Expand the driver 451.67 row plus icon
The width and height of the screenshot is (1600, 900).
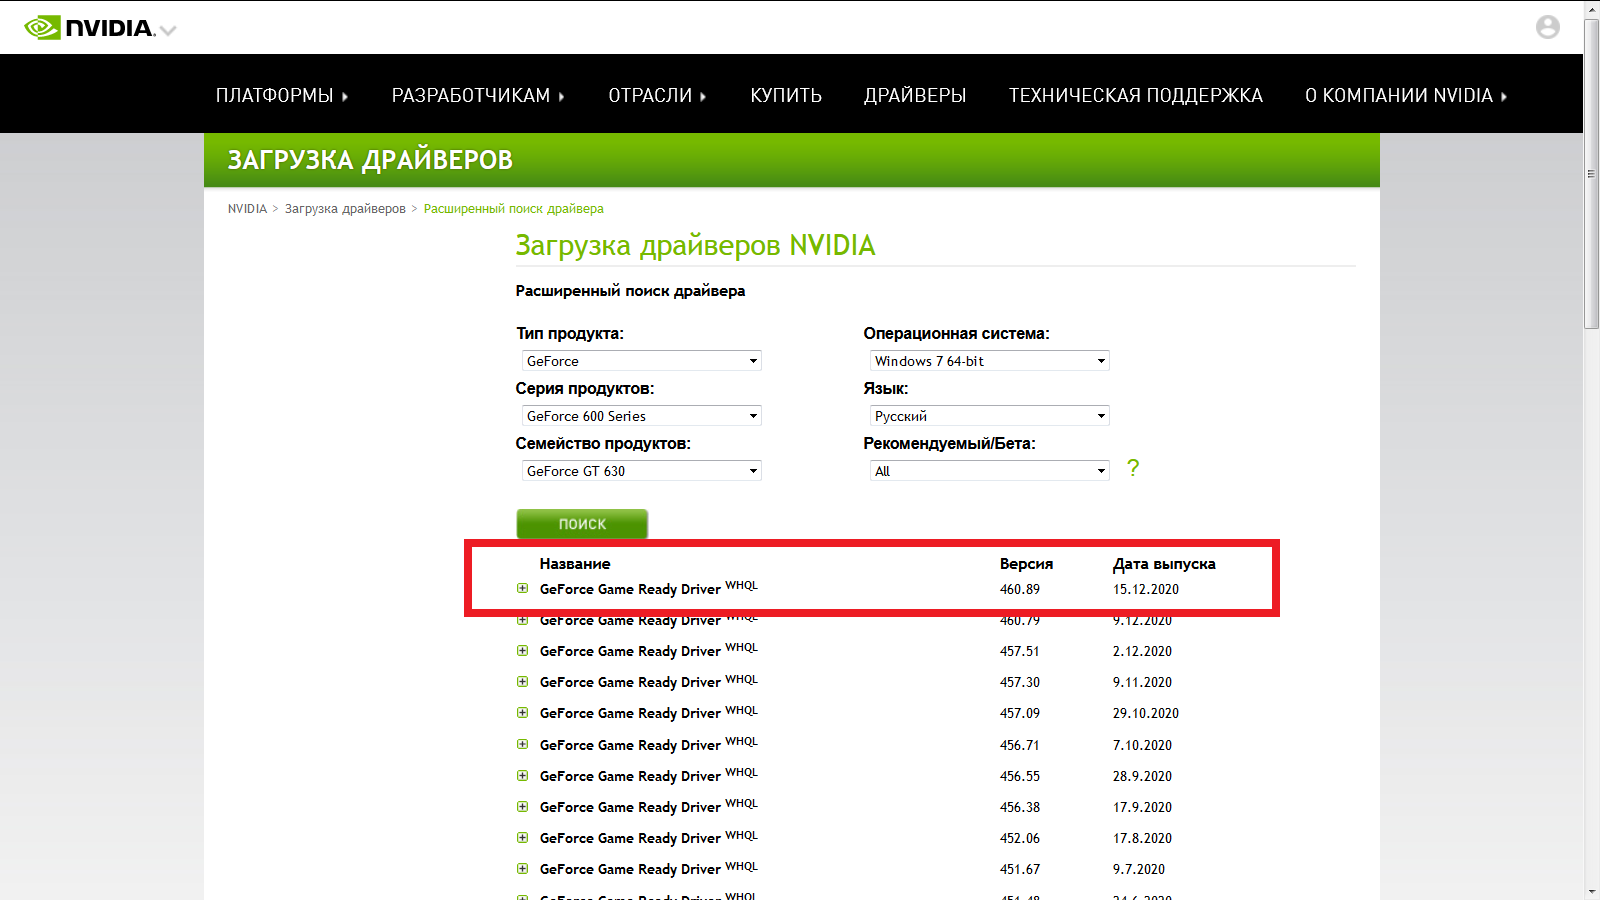pos(522,868)
